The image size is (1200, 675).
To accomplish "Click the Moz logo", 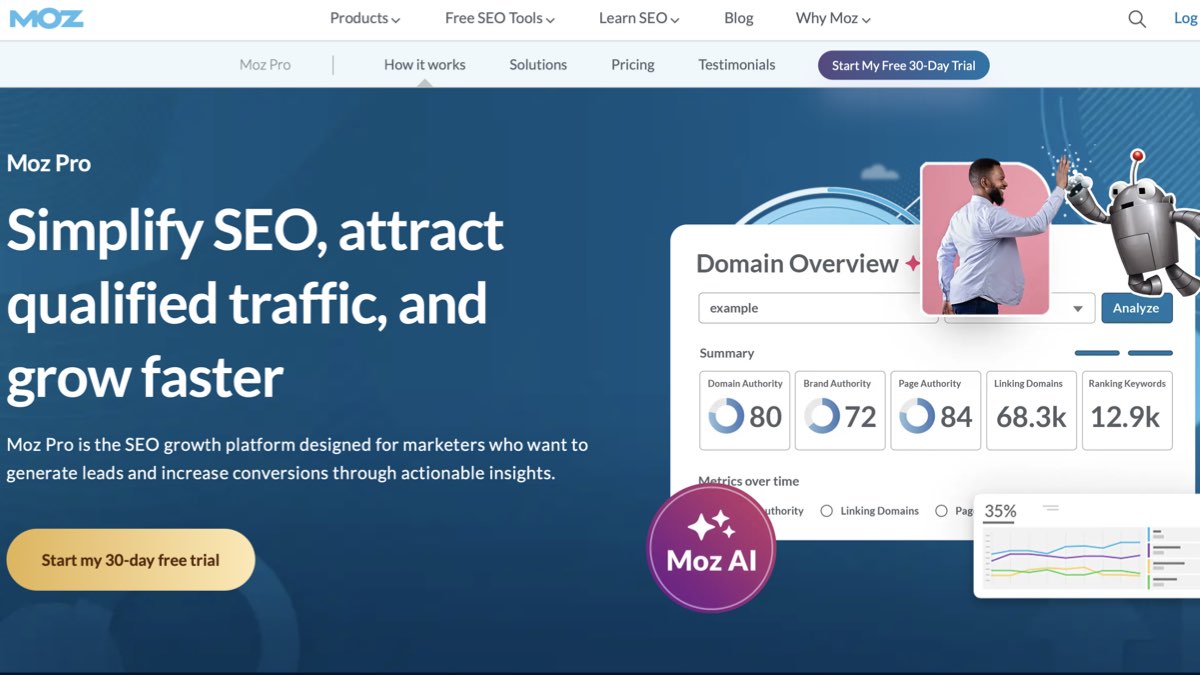I will click(x=46, y=17).
